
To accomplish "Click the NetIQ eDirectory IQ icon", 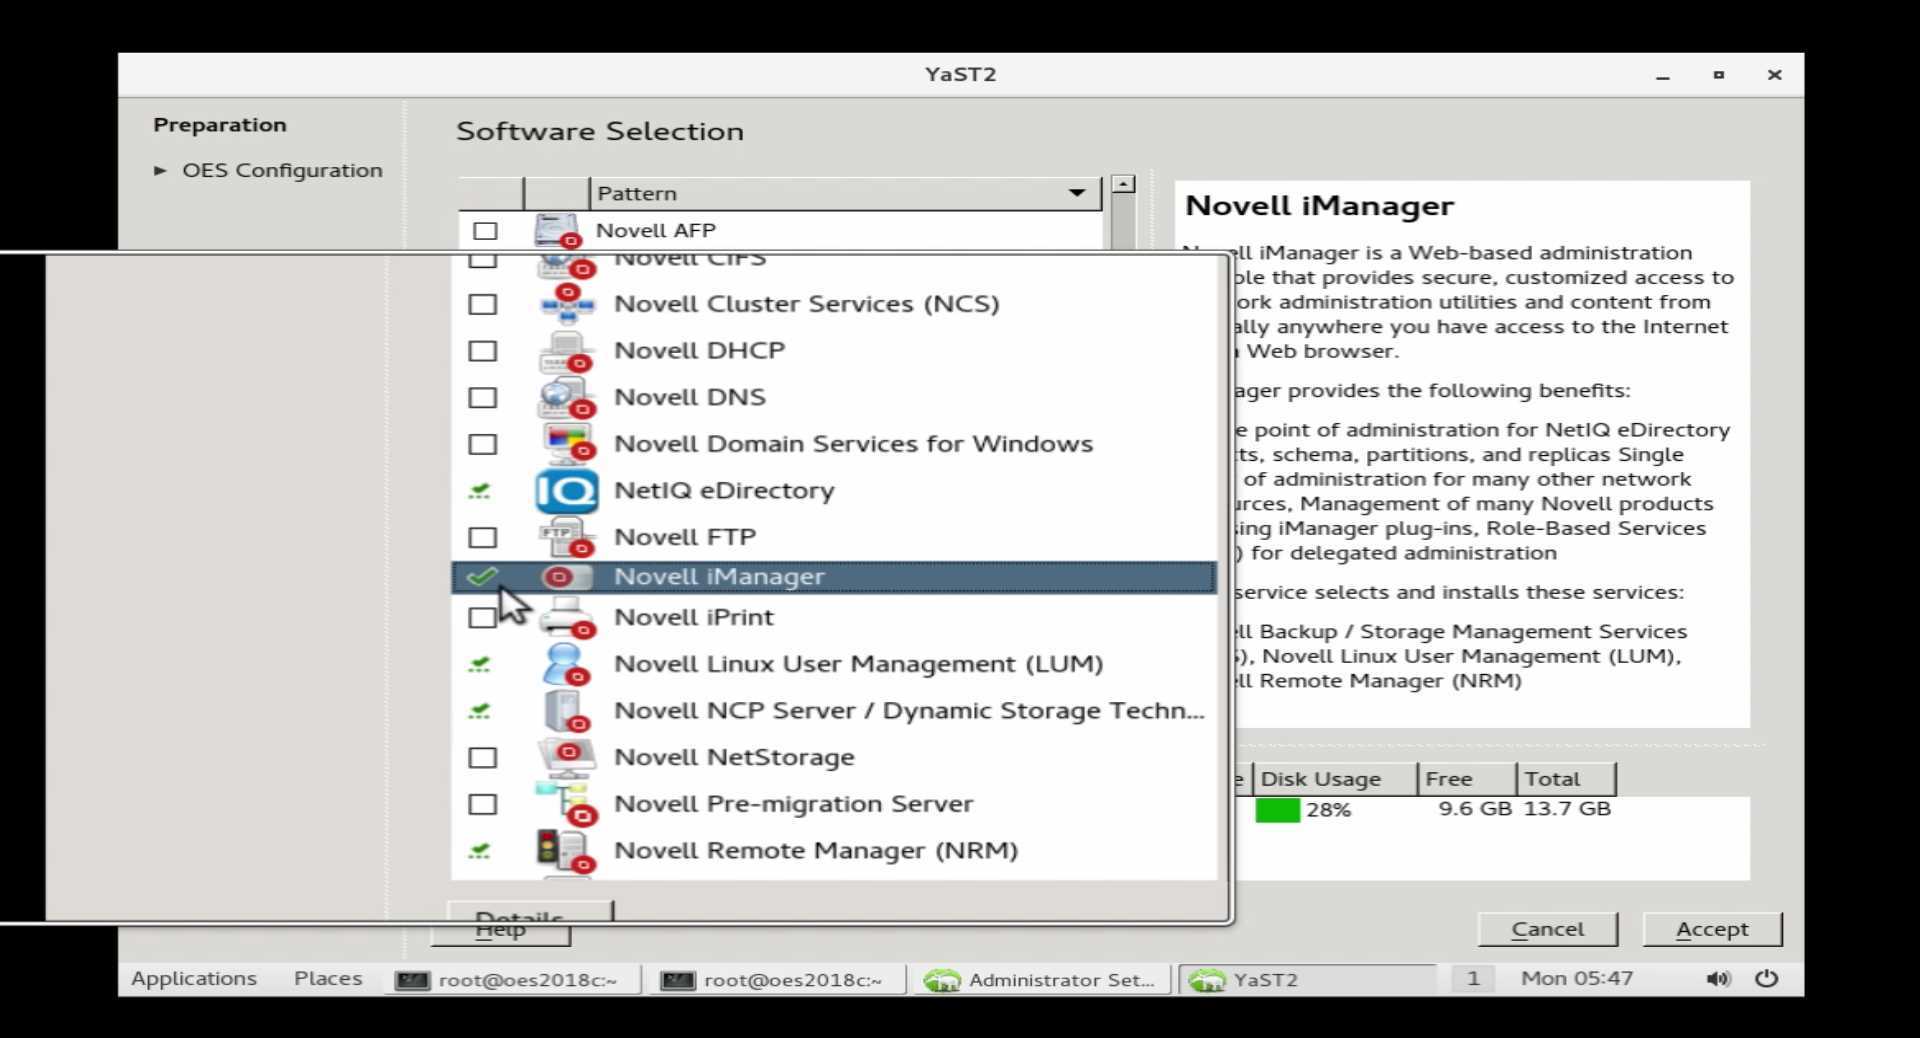I will coord(567,491).
